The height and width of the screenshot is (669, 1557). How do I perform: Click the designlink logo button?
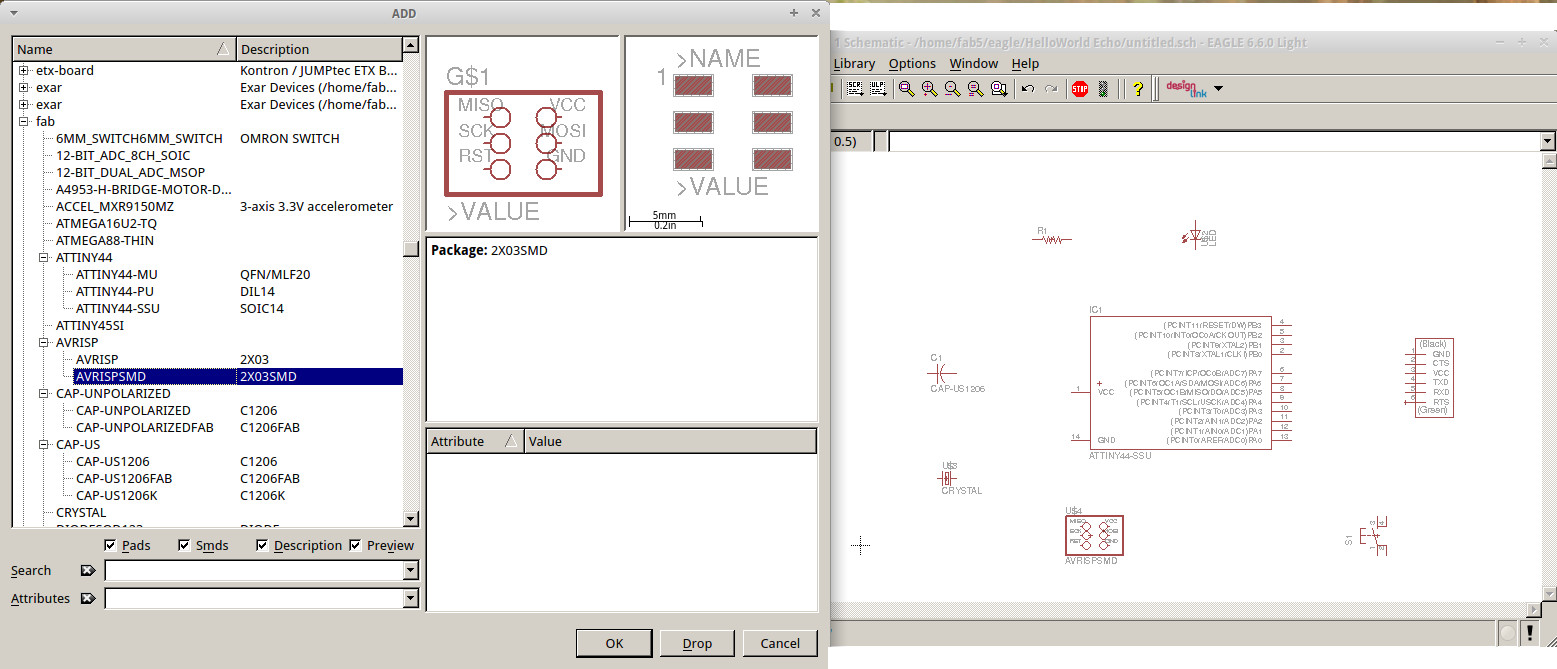pos(1186,88)
